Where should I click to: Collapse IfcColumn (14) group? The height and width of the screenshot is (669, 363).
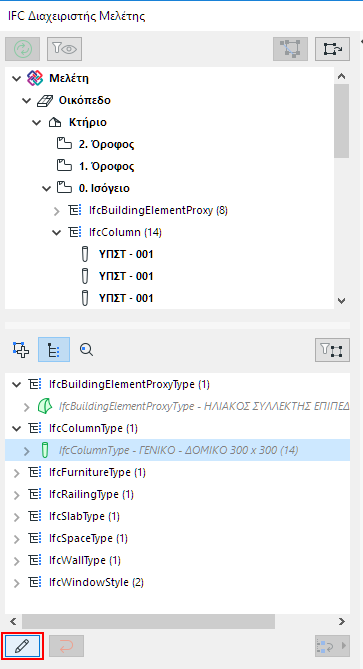(x=57, y=233)
